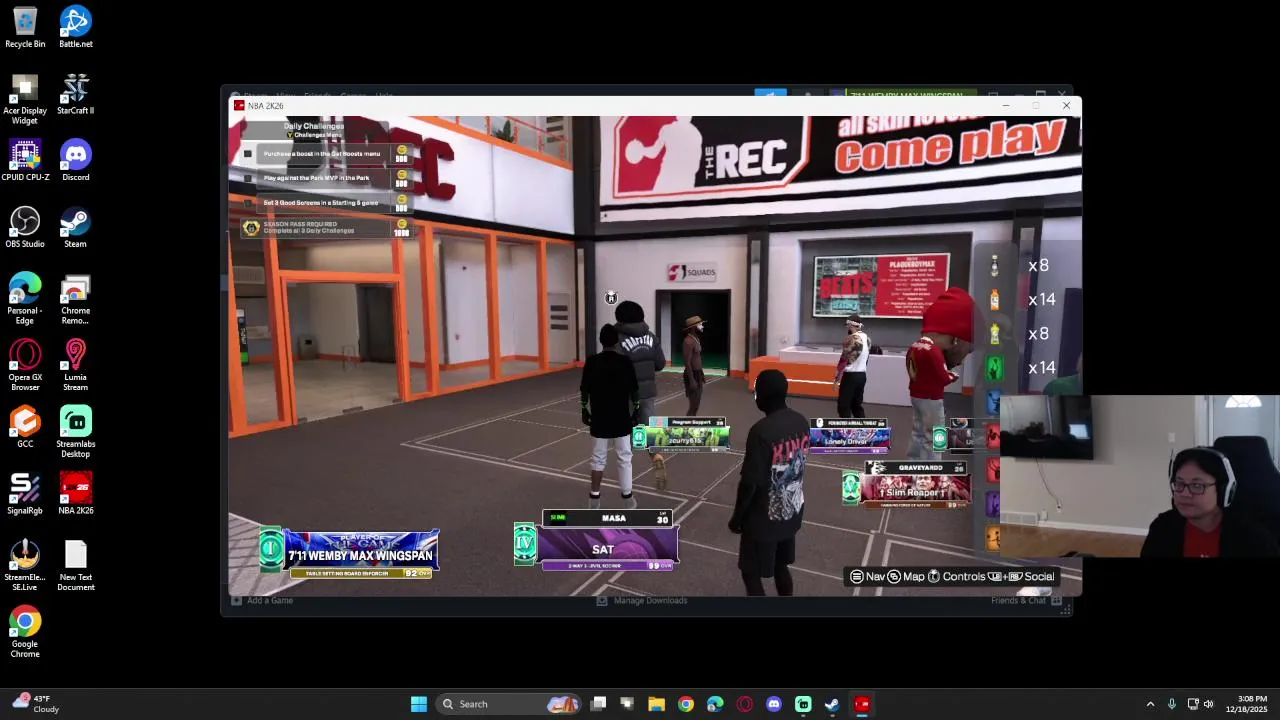
Task: Switch to Discord on the taskbar
Action: [x=773, y=704]
